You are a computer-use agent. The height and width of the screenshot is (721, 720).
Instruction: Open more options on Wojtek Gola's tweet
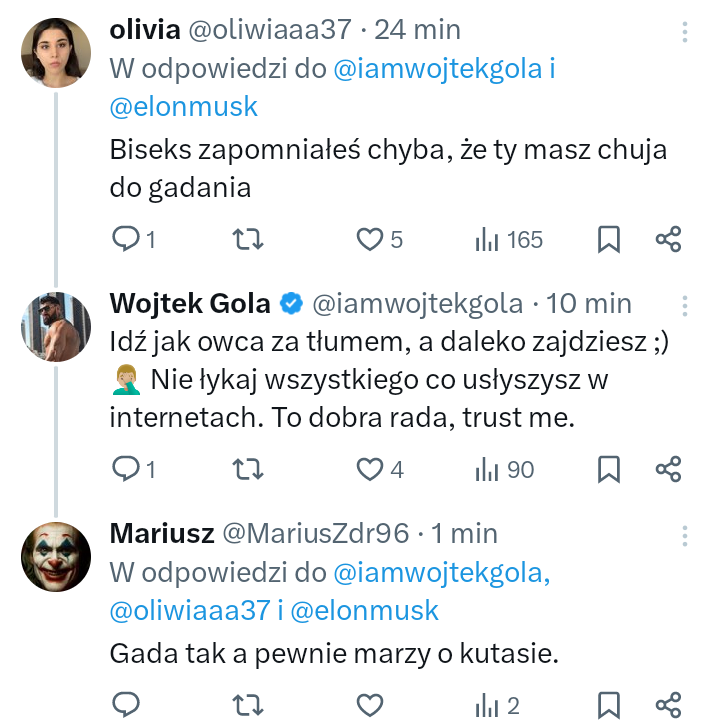(685, 304)
